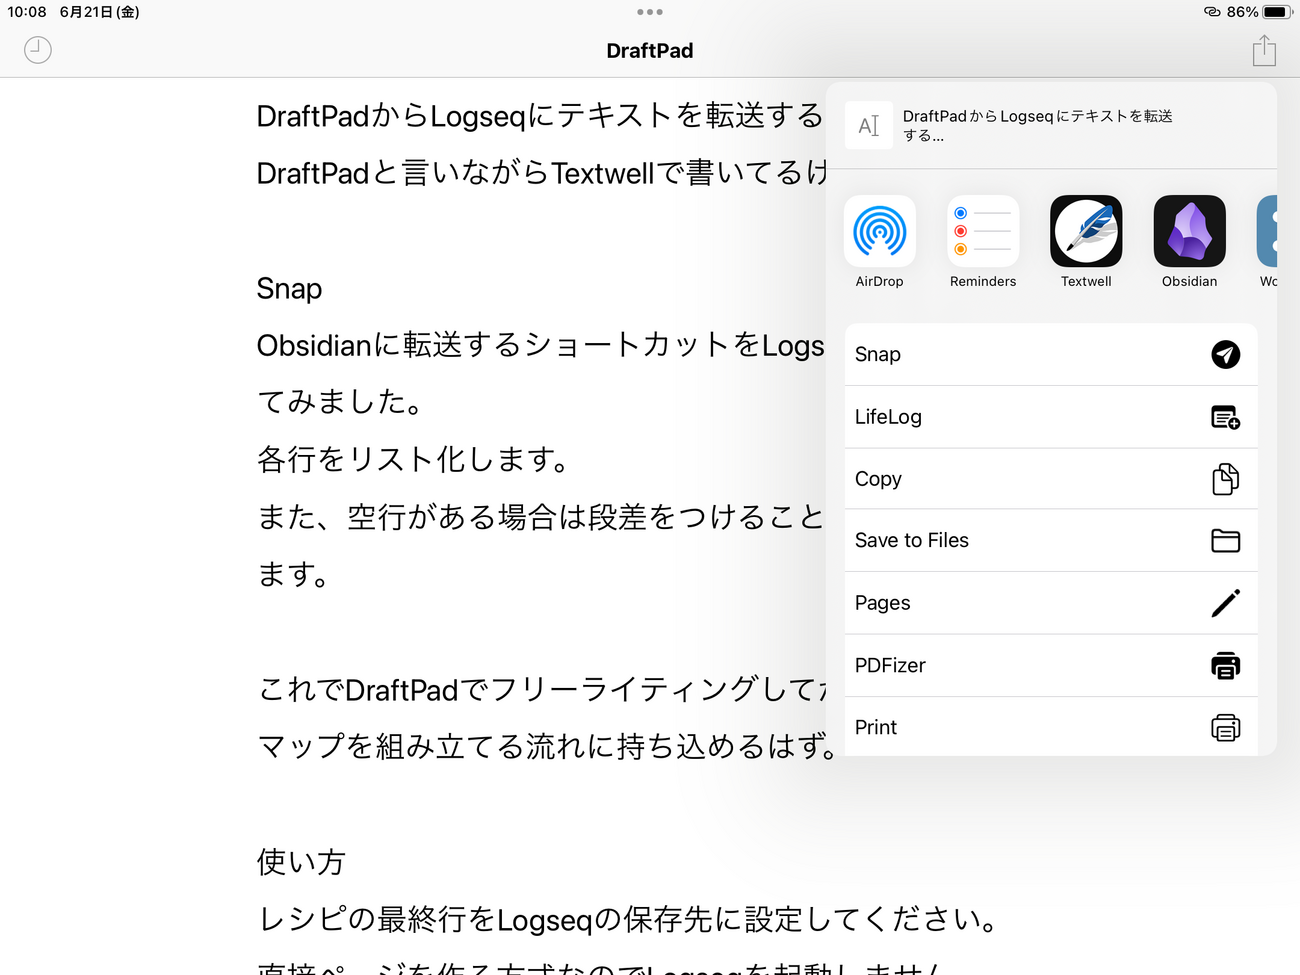Choose Save to Files
1300x975 pixels.
tap(1051, 541)
